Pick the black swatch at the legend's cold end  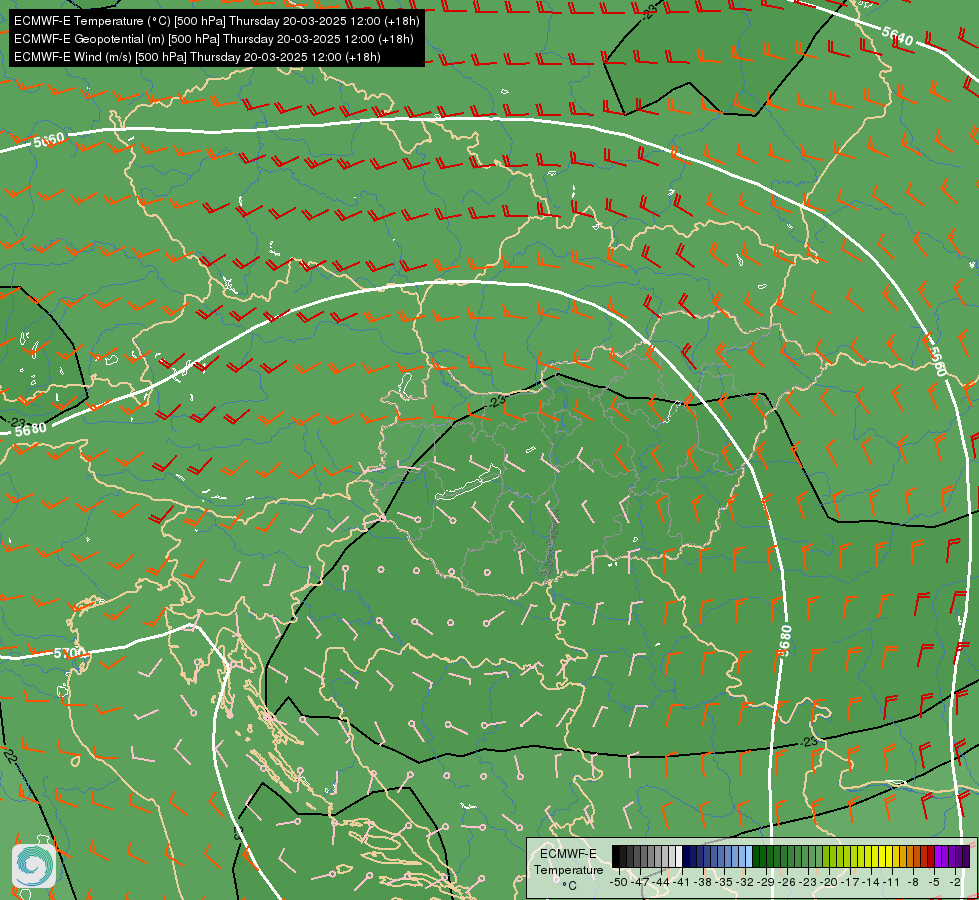pyautogui.click(x=616, y=856)
